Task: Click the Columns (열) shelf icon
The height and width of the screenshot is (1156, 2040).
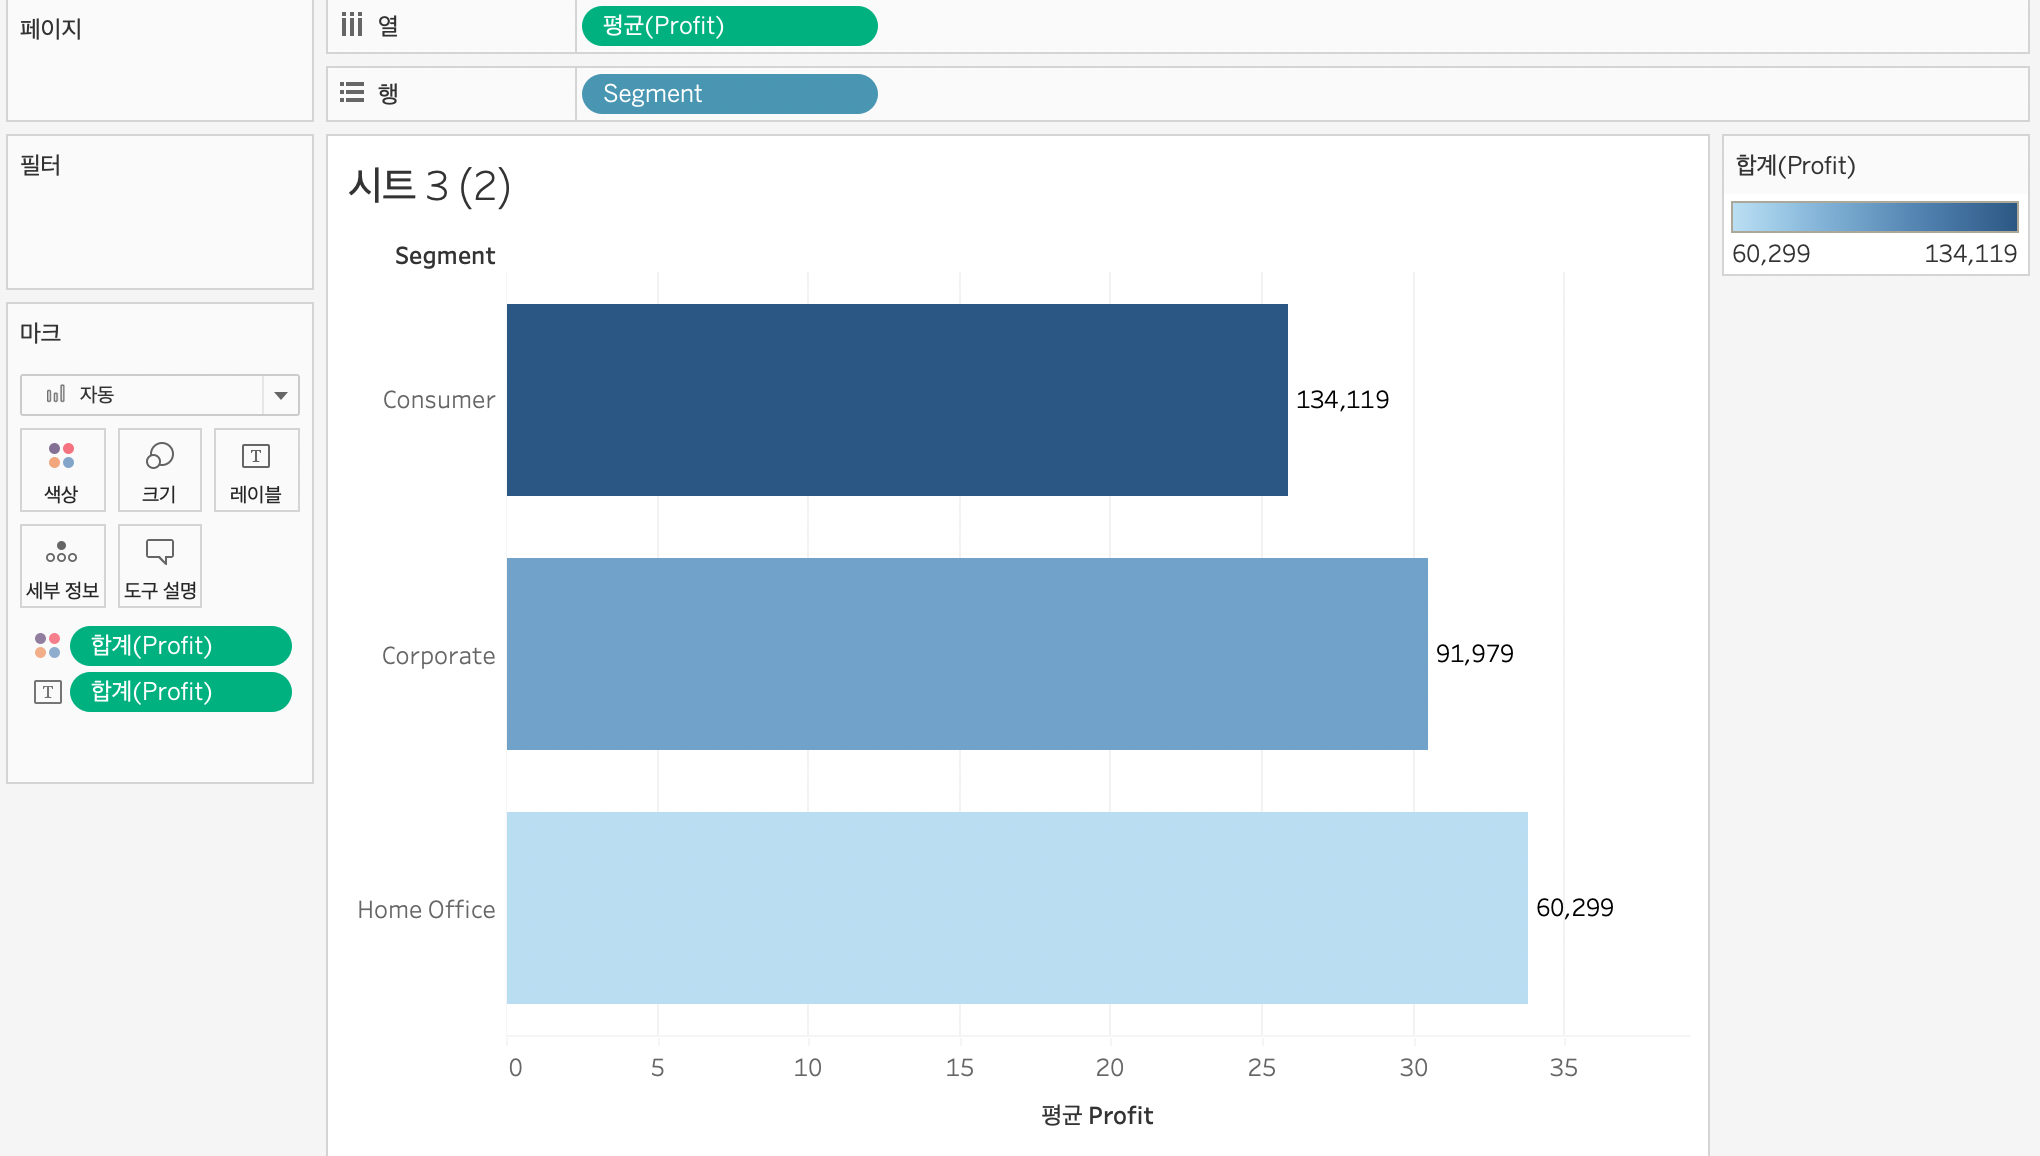Action: pos(352,25)
